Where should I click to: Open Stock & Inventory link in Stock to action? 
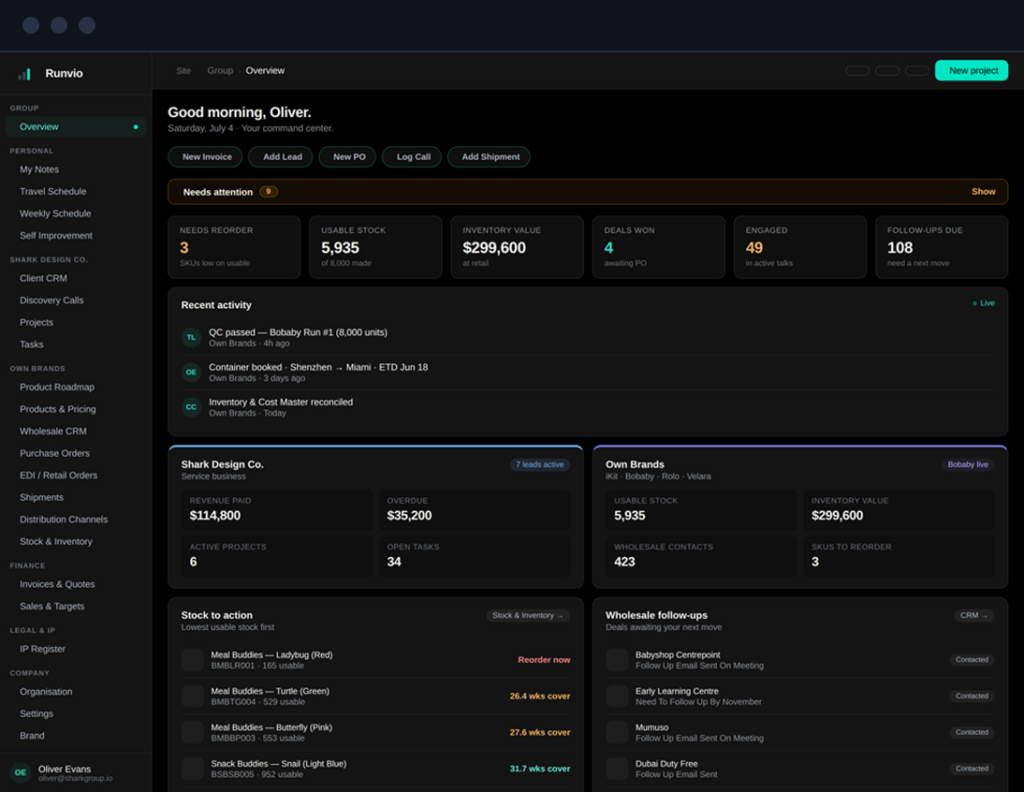tap(528, 616)
